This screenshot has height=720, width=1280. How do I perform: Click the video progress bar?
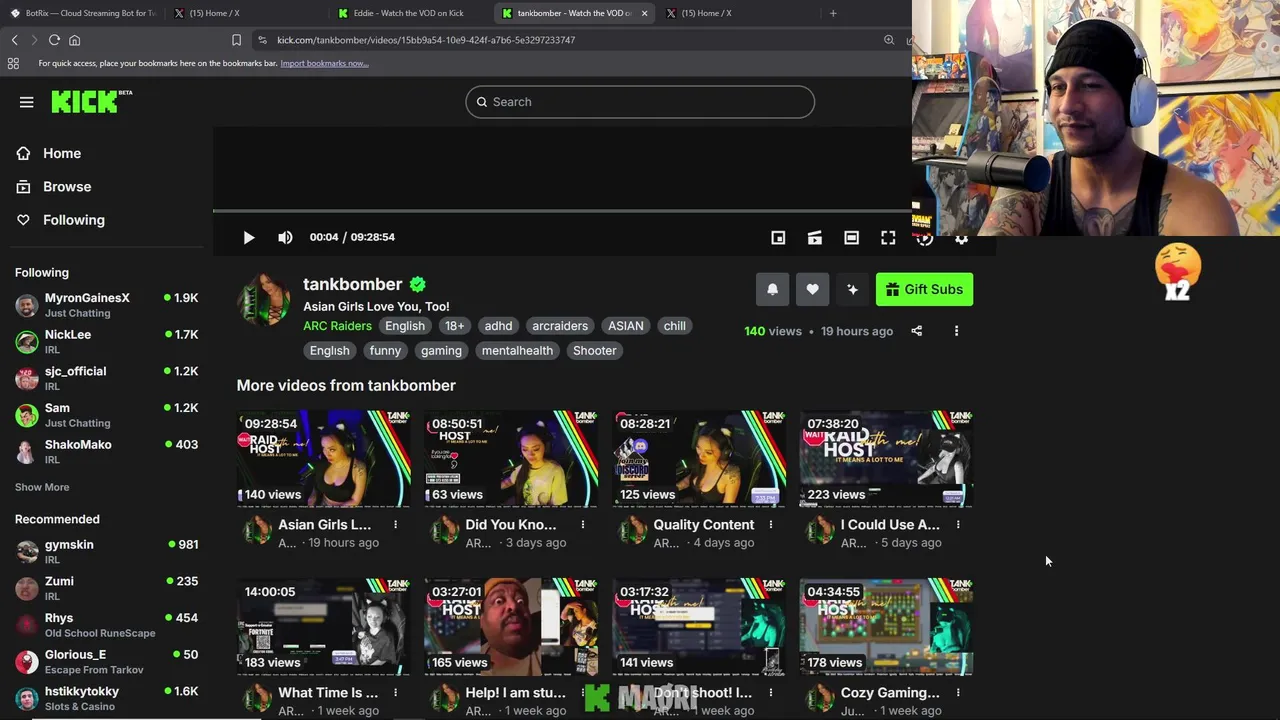click(562, 211)
